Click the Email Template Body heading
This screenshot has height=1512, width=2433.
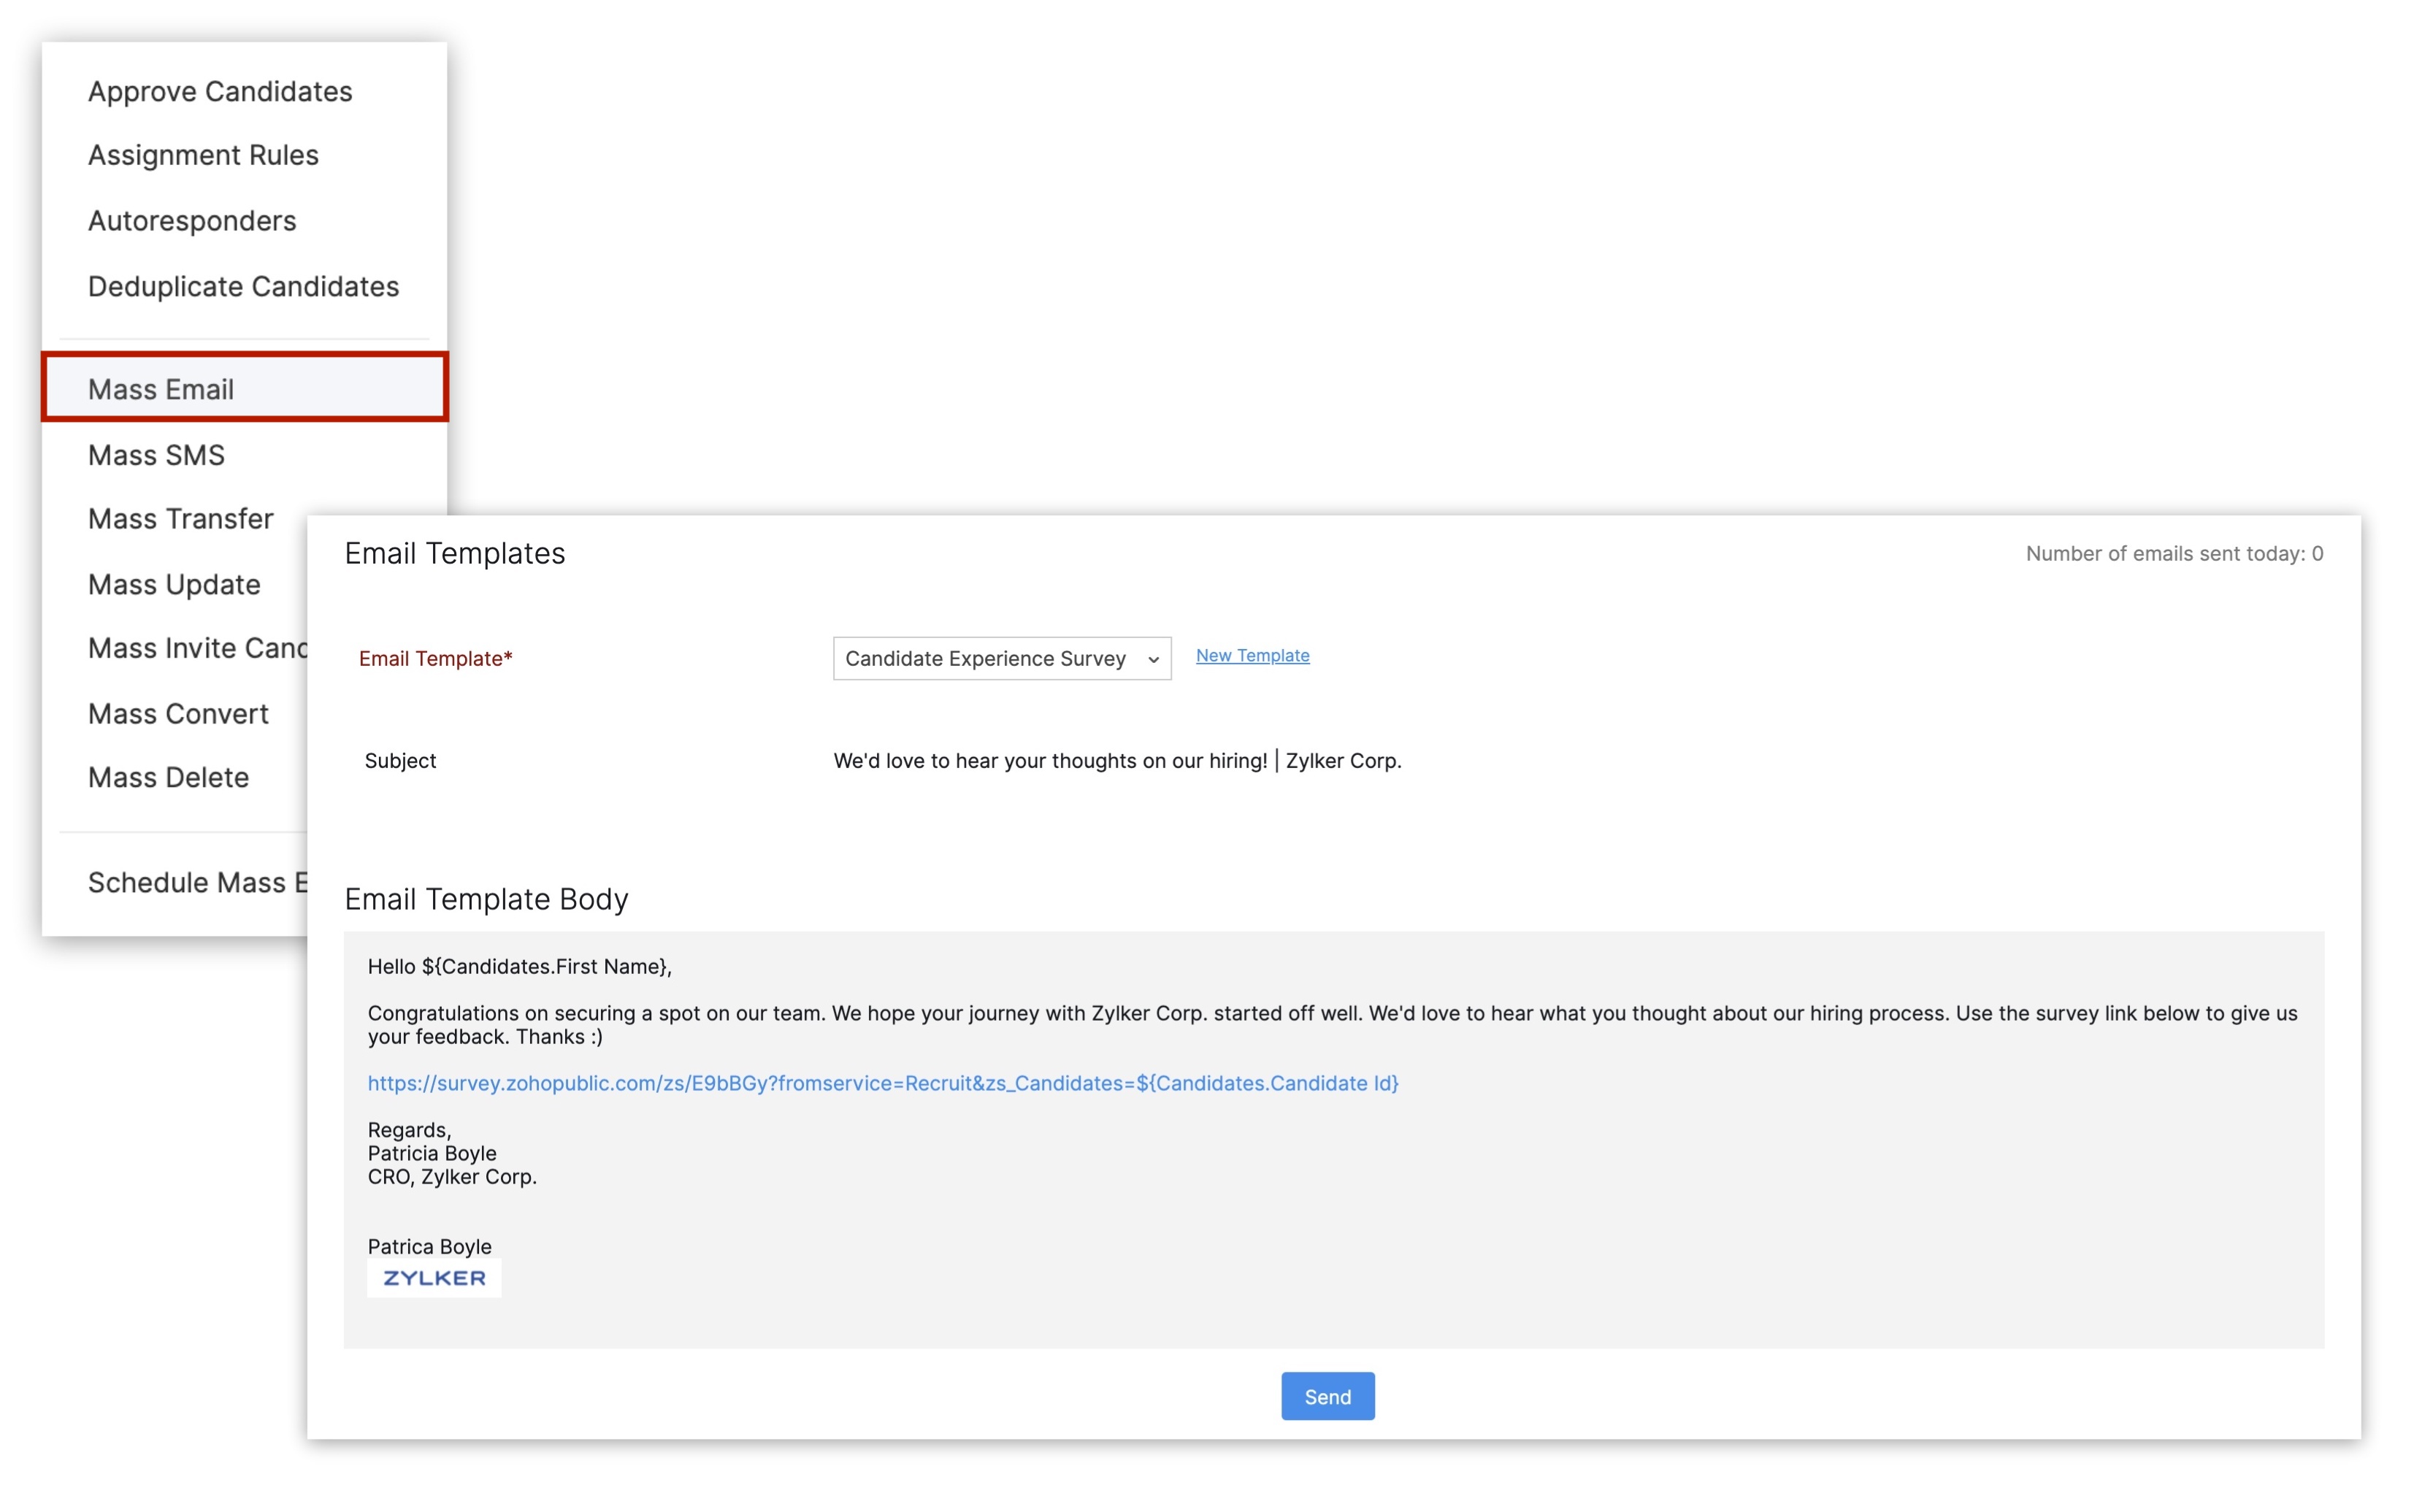coord(486,899)
